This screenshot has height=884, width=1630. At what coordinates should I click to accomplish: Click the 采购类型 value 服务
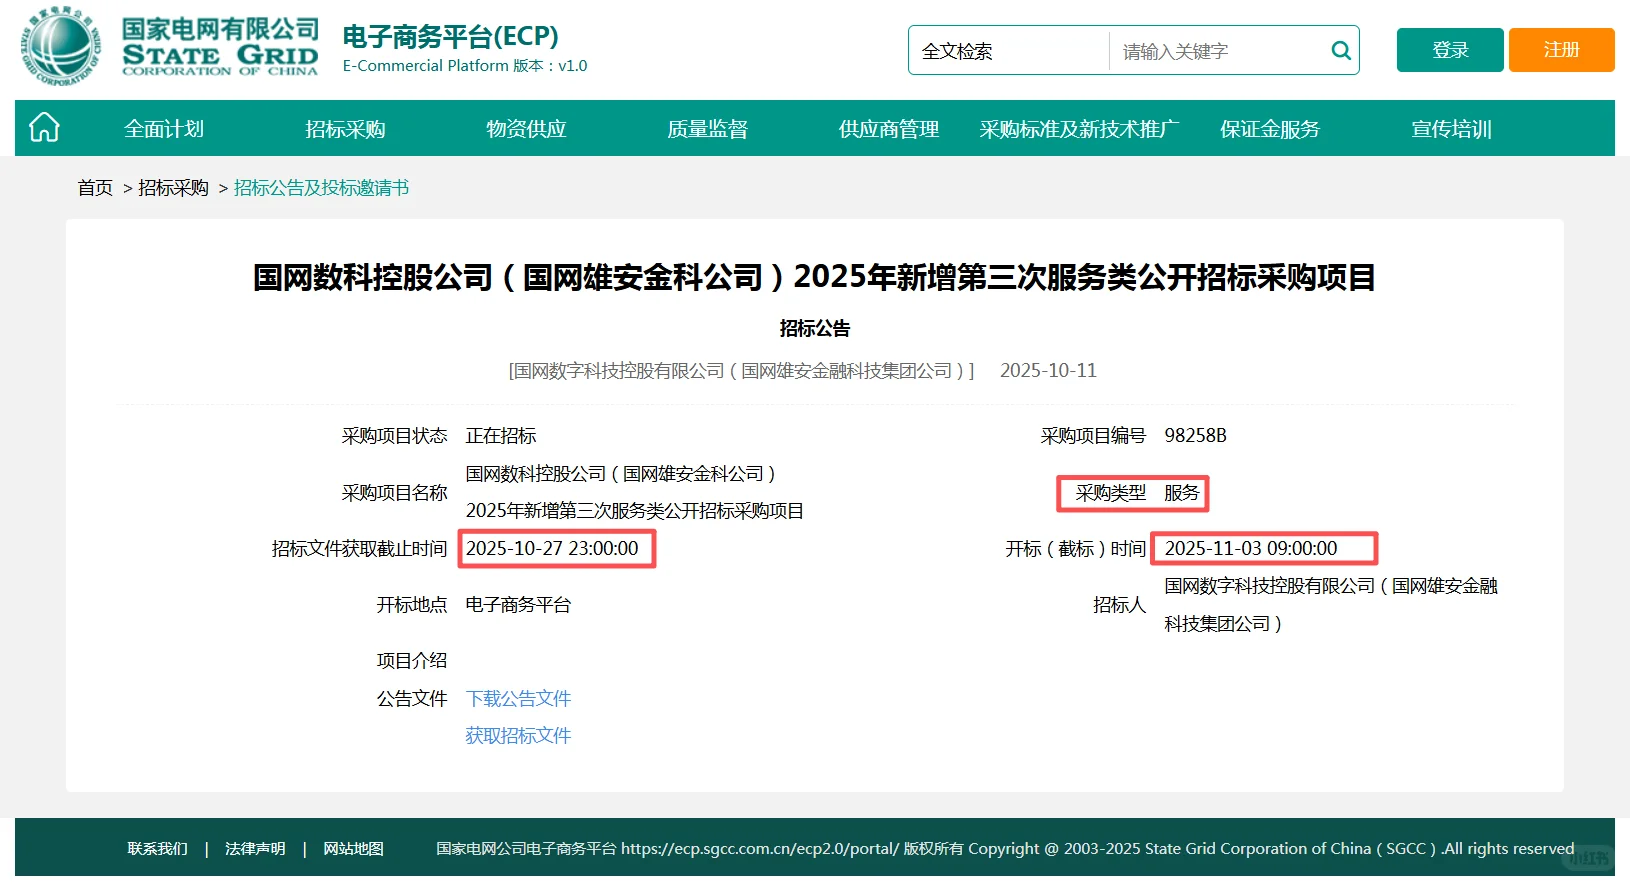coord(1181,492)
